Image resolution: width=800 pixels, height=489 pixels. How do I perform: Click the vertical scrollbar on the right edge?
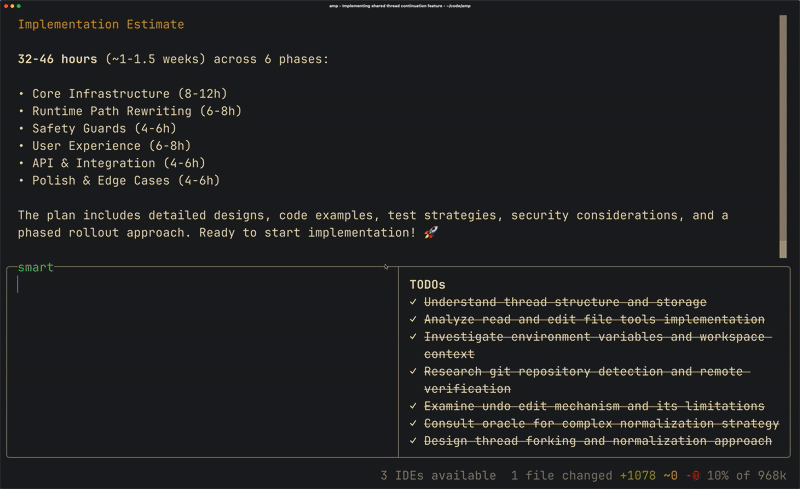[x=783, y=135]
